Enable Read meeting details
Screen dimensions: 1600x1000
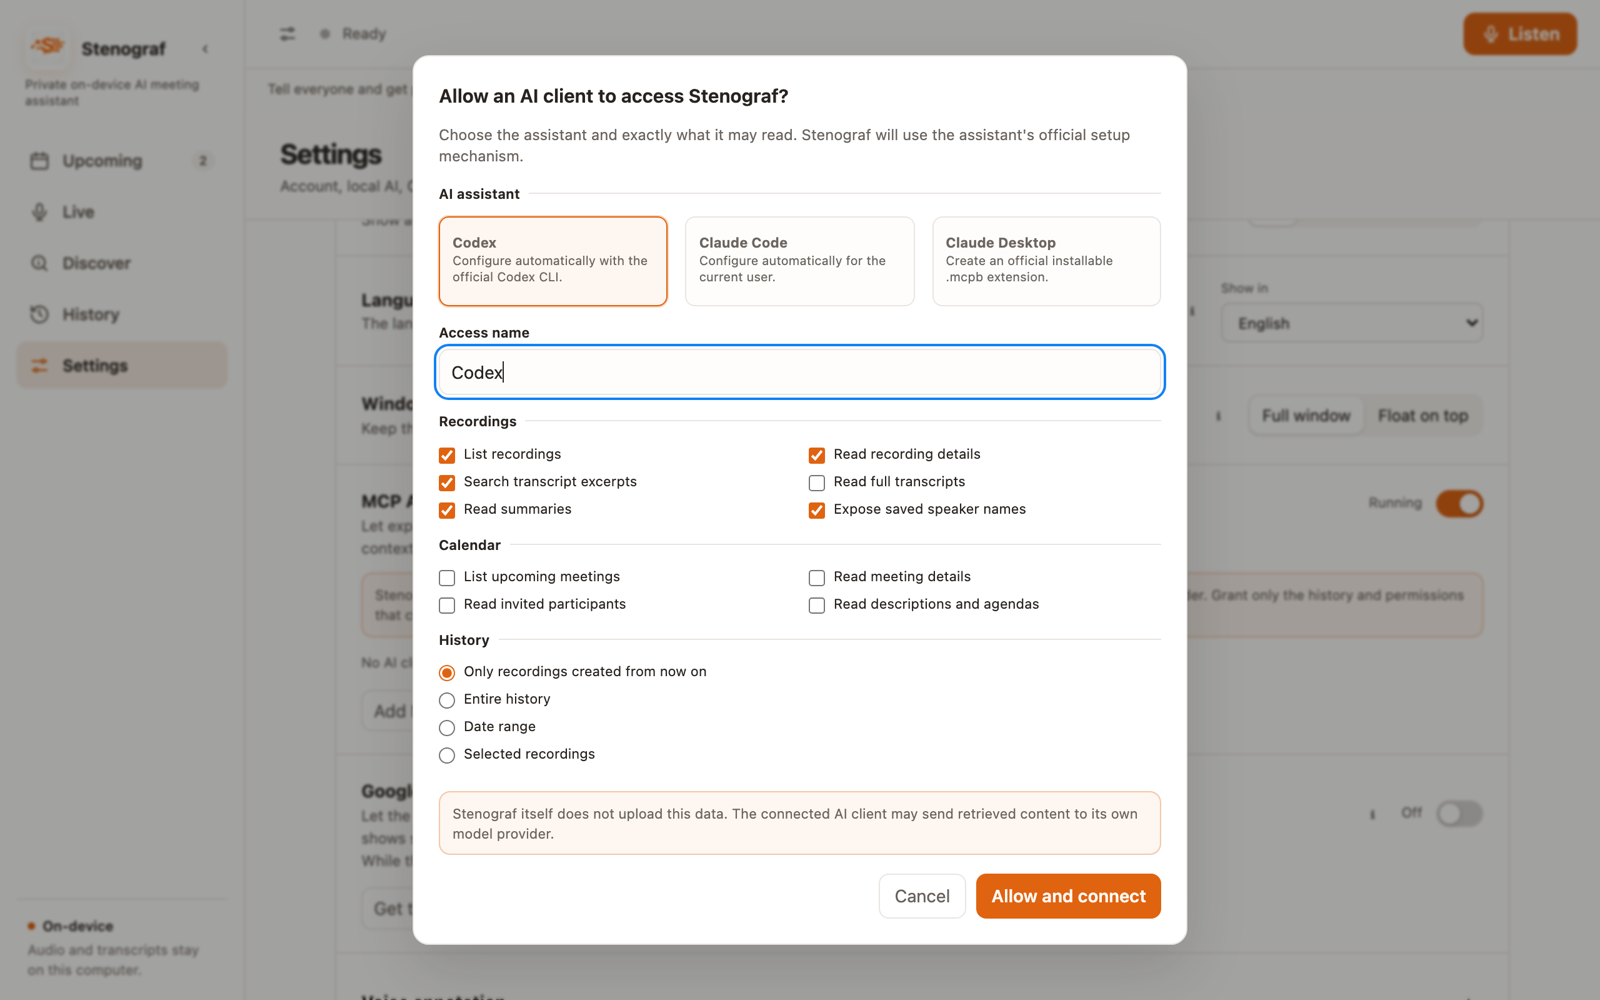817,578
